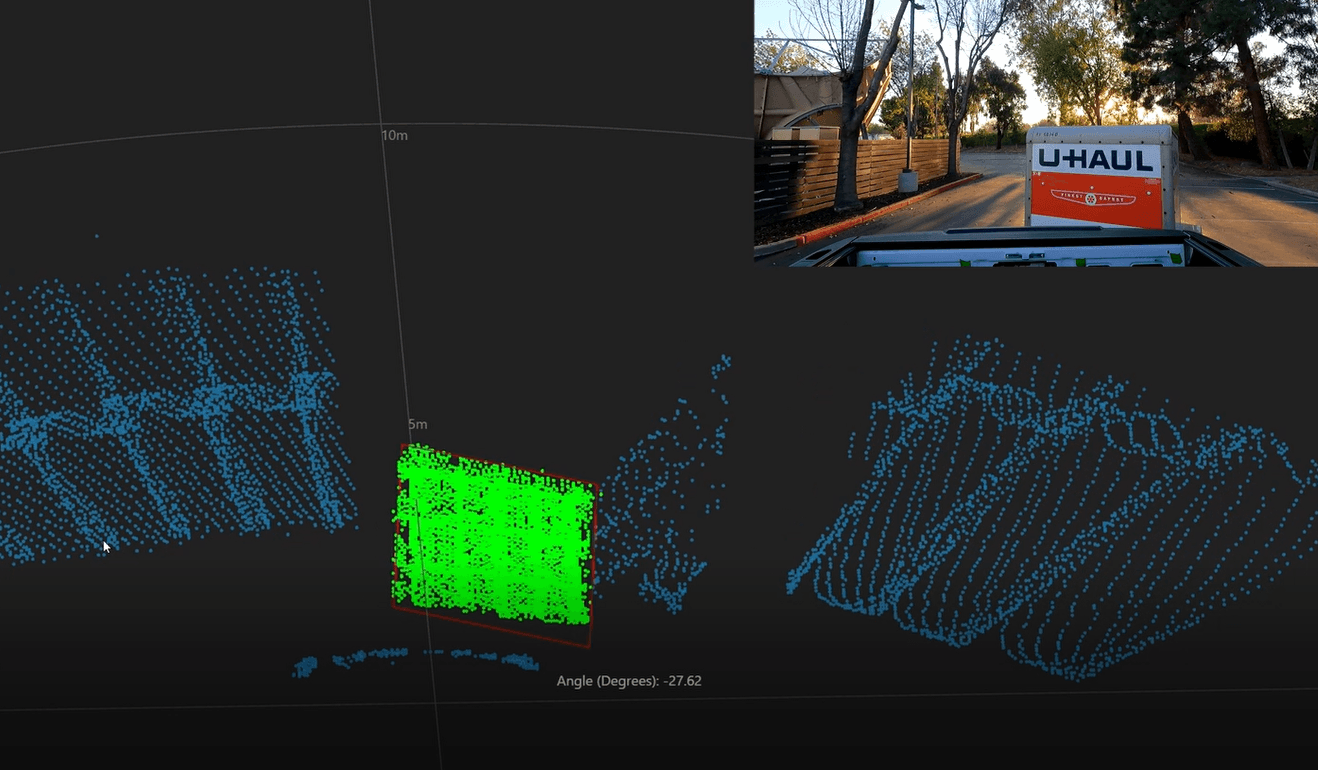This screenshot has height=770, width=1318.
Task: Click the vertical axis line above 5m label
Action: coord(390,280)
